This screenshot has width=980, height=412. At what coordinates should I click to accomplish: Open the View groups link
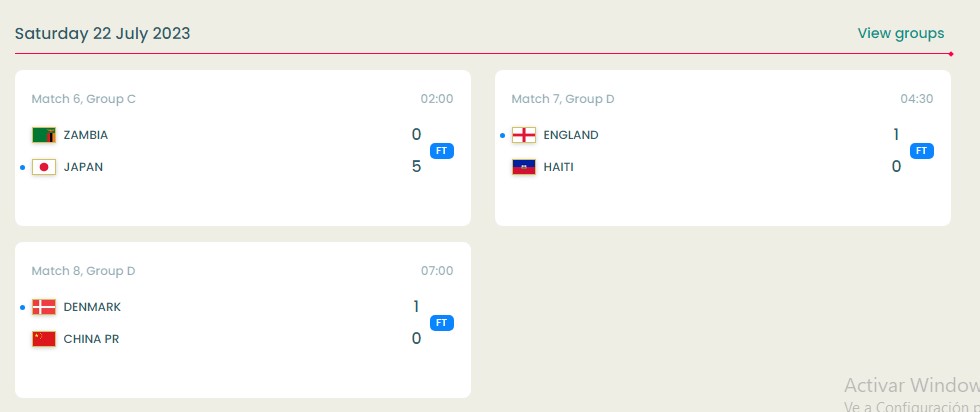click(x=900, y=34)
